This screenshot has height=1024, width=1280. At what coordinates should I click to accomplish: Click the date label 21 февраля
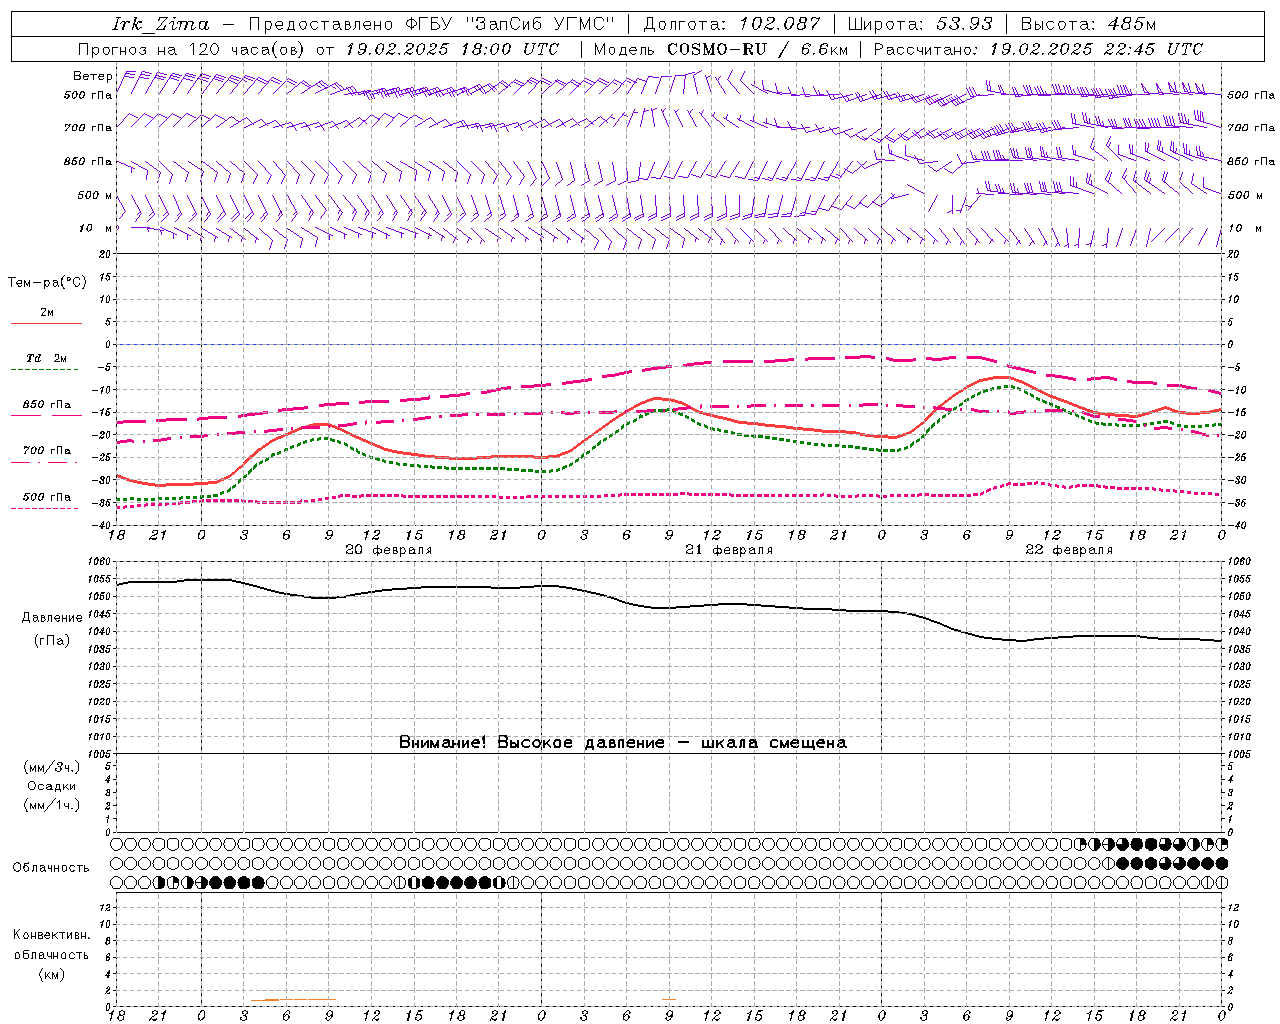point(729,550)
